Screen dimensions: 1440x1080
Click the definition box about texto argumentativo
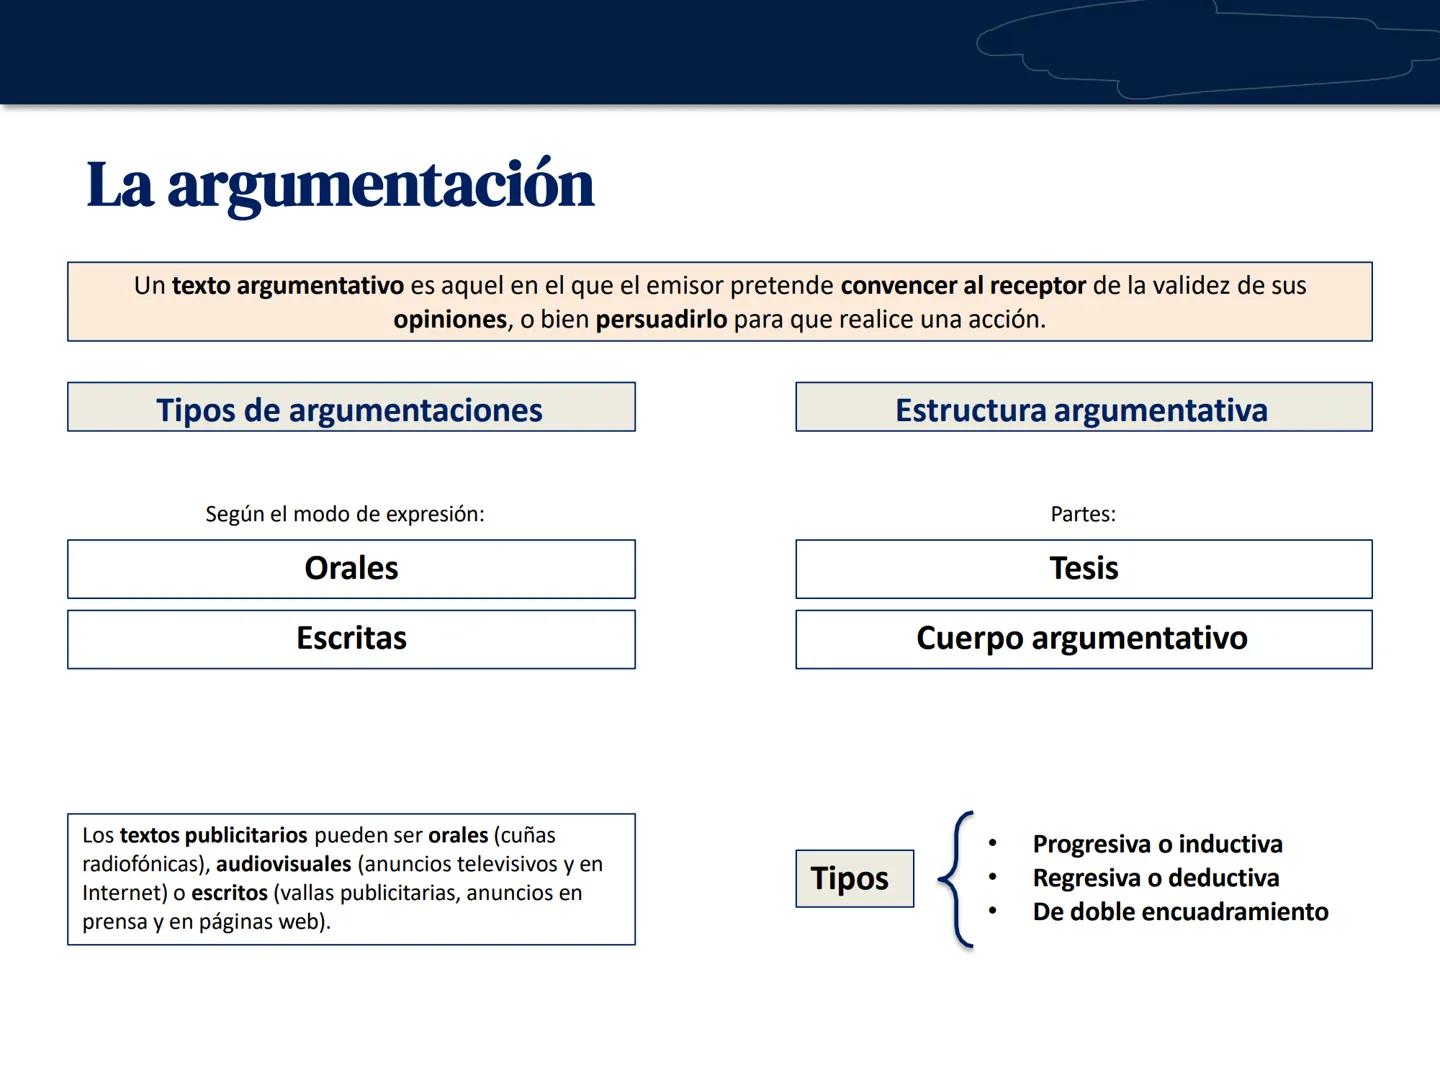click(720, 301)
